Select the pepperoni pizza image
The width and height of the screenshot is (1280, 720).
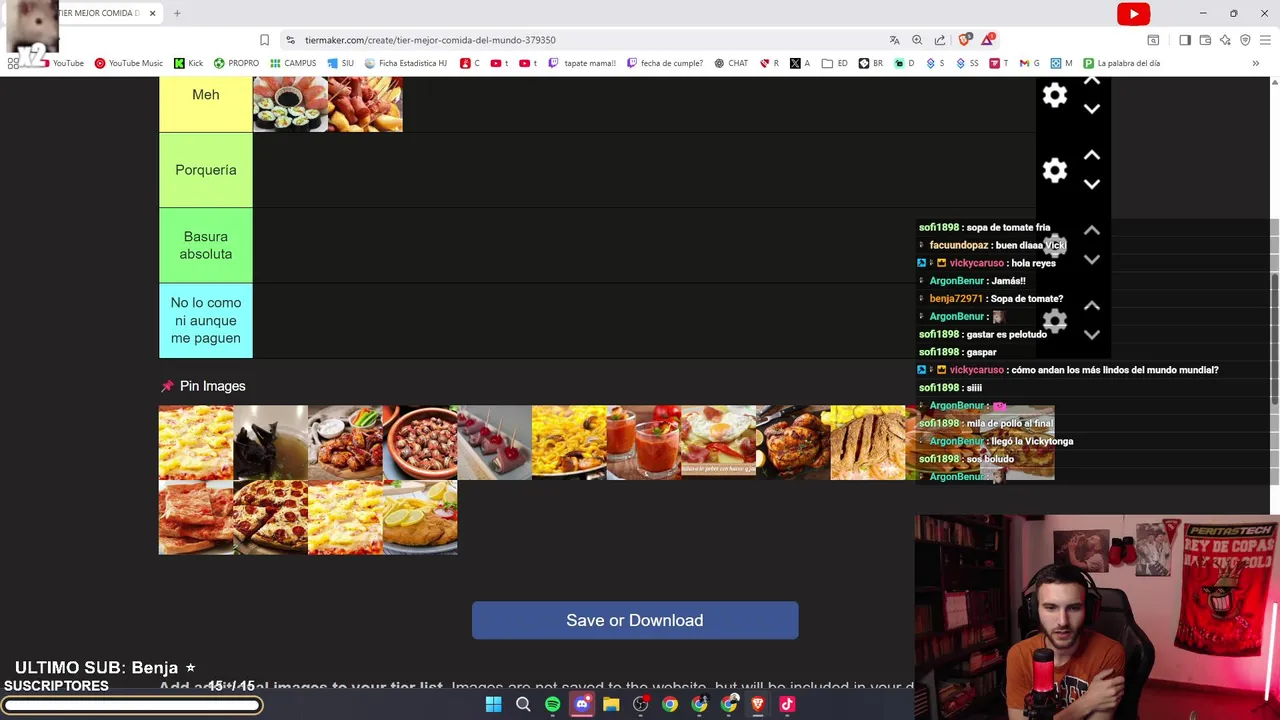click(270, 517)
